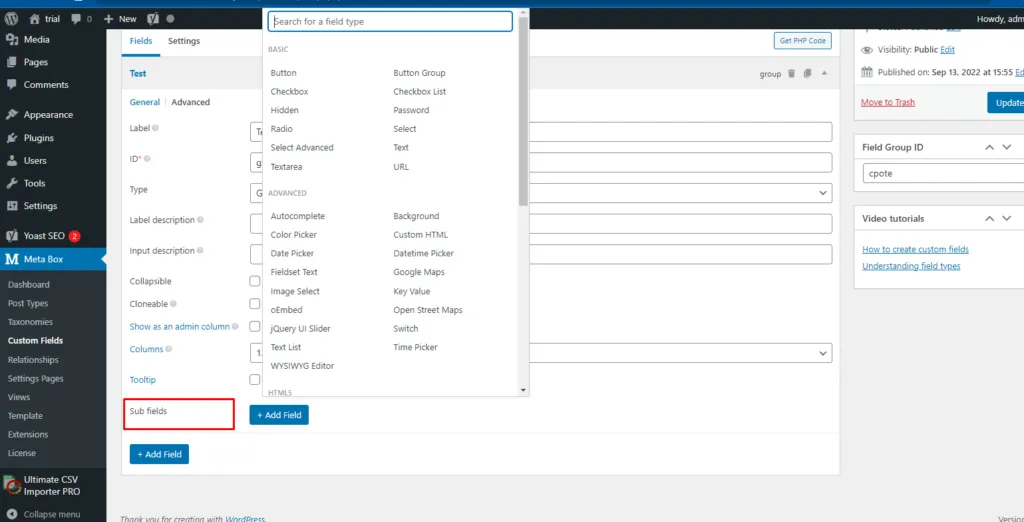Enable the Collapsible checkbox

pos(255,282)
